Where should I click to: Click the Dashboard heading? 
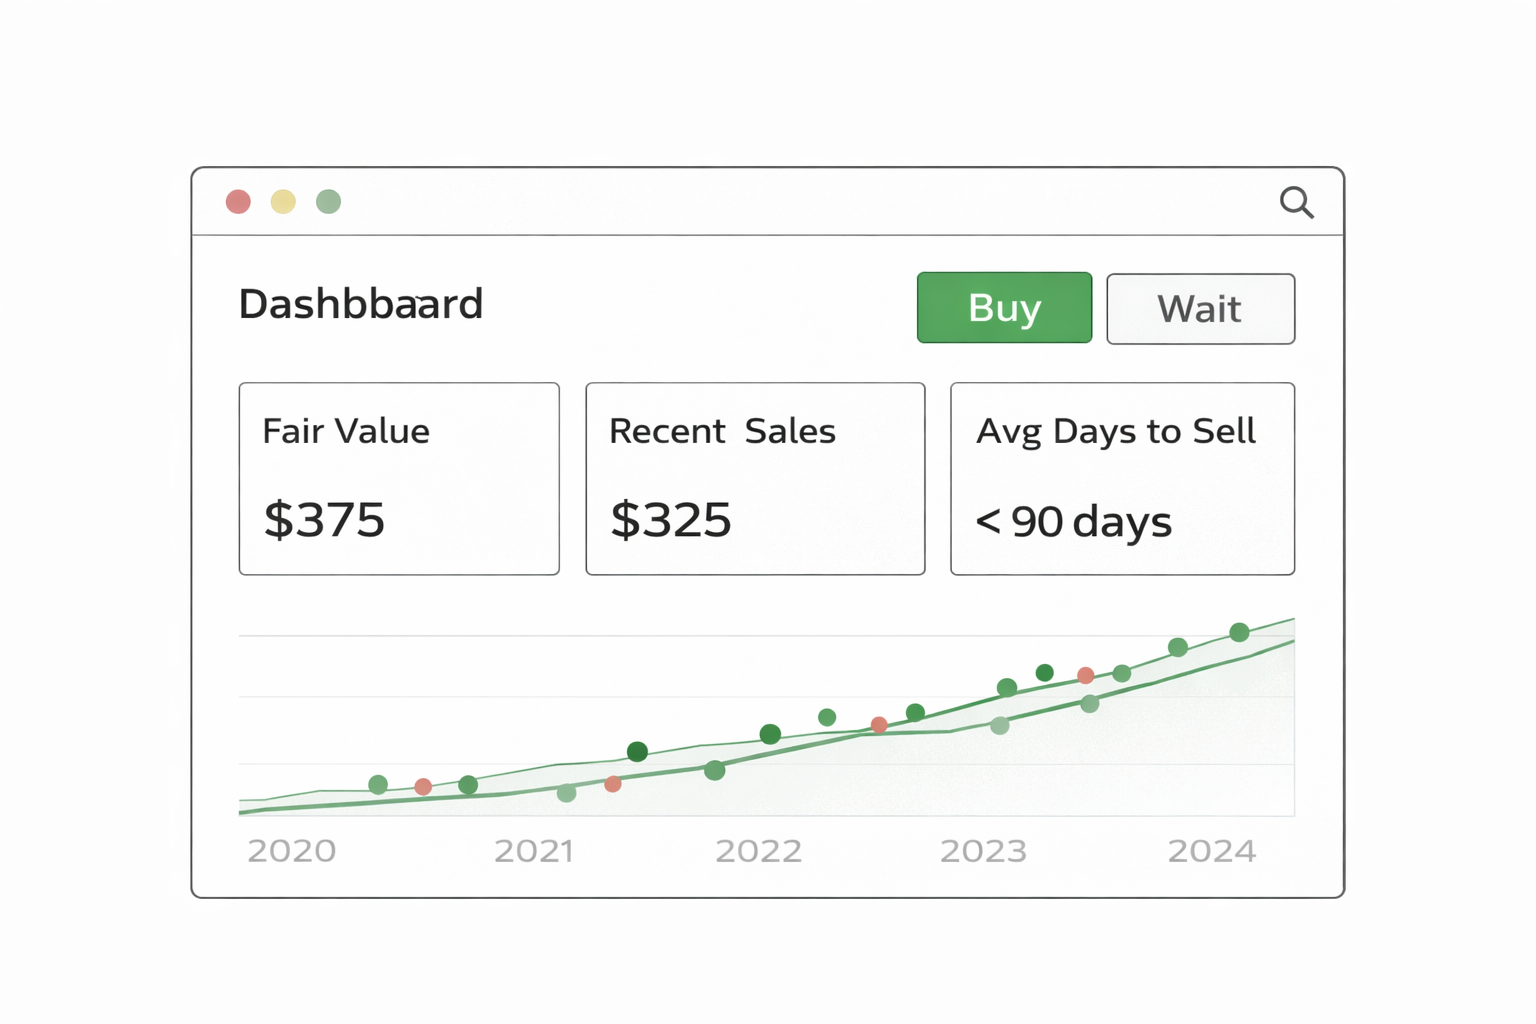[x=361, y=304]
